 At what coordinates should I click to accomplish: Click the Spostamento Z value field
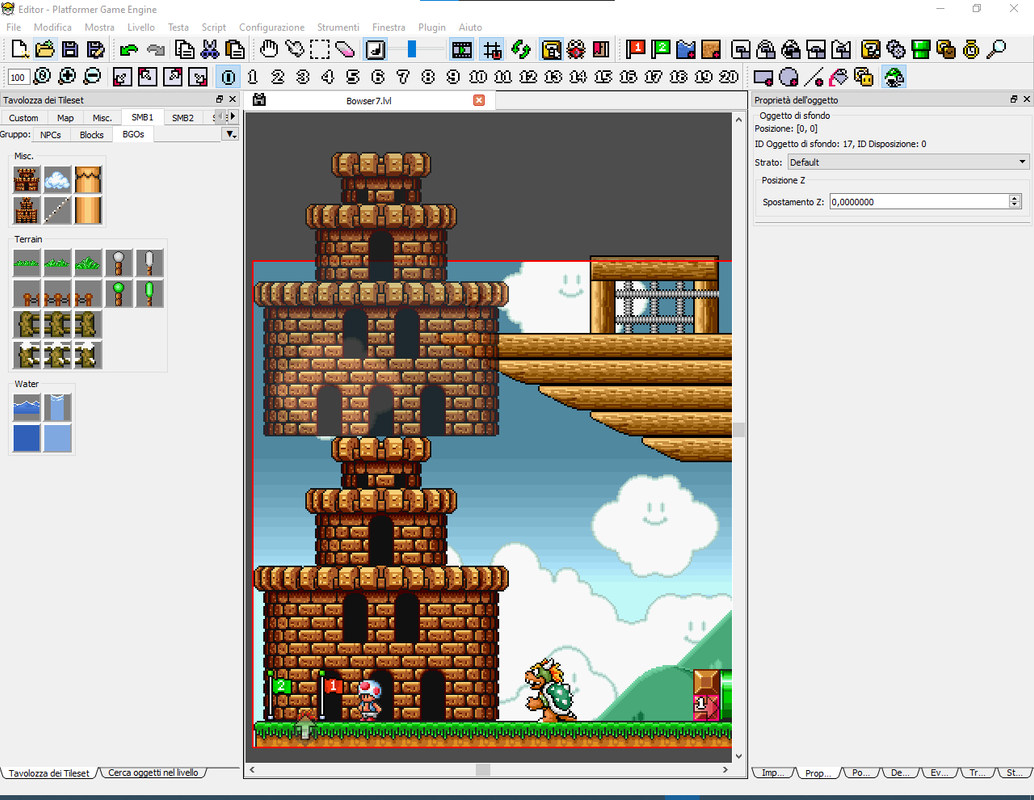point(919,202)
